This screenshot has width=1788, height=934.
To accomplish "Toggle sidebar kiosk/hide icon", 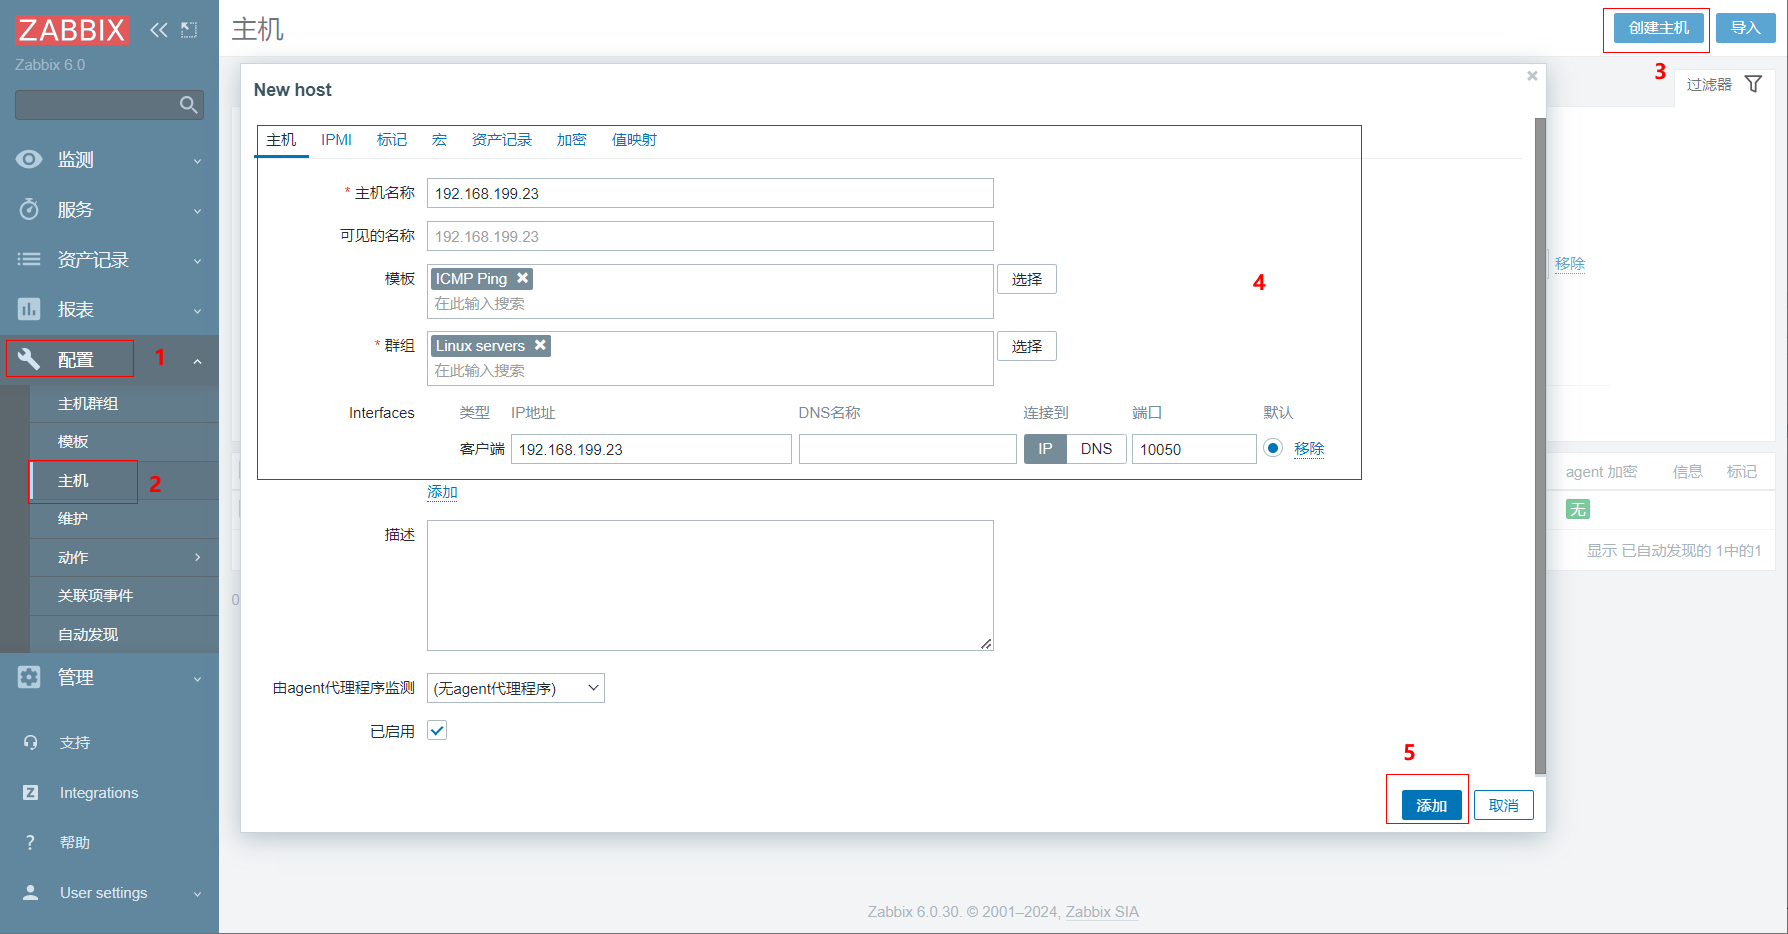I will tap(189, 30).
